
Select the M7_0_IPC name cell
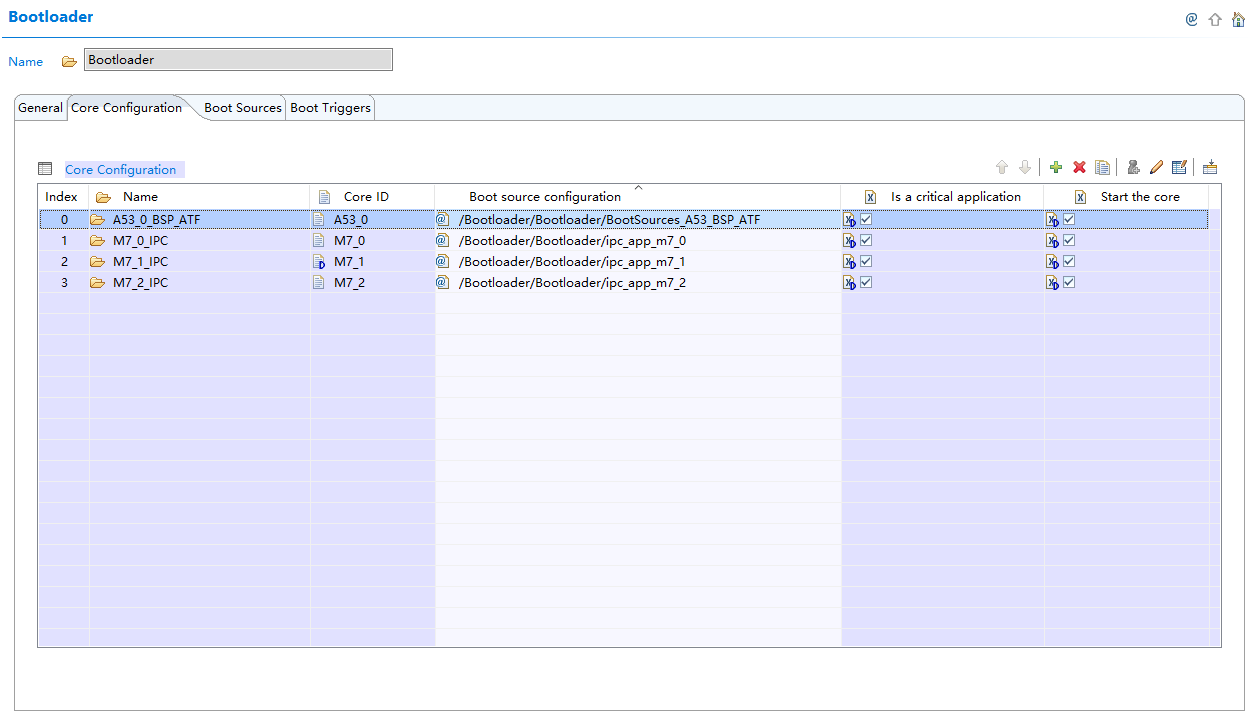tap(200, 241)
